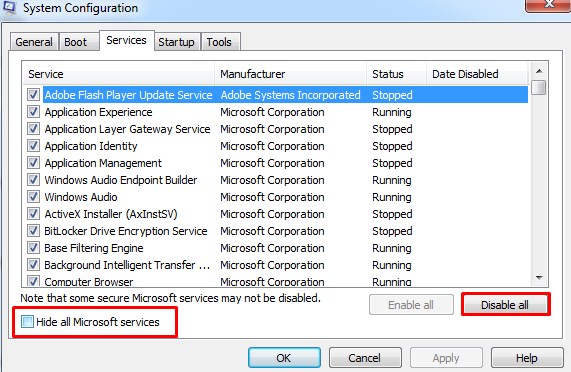Sort by the Manufacturer column header
Viewport: 571px width, 372px height.
290,74
